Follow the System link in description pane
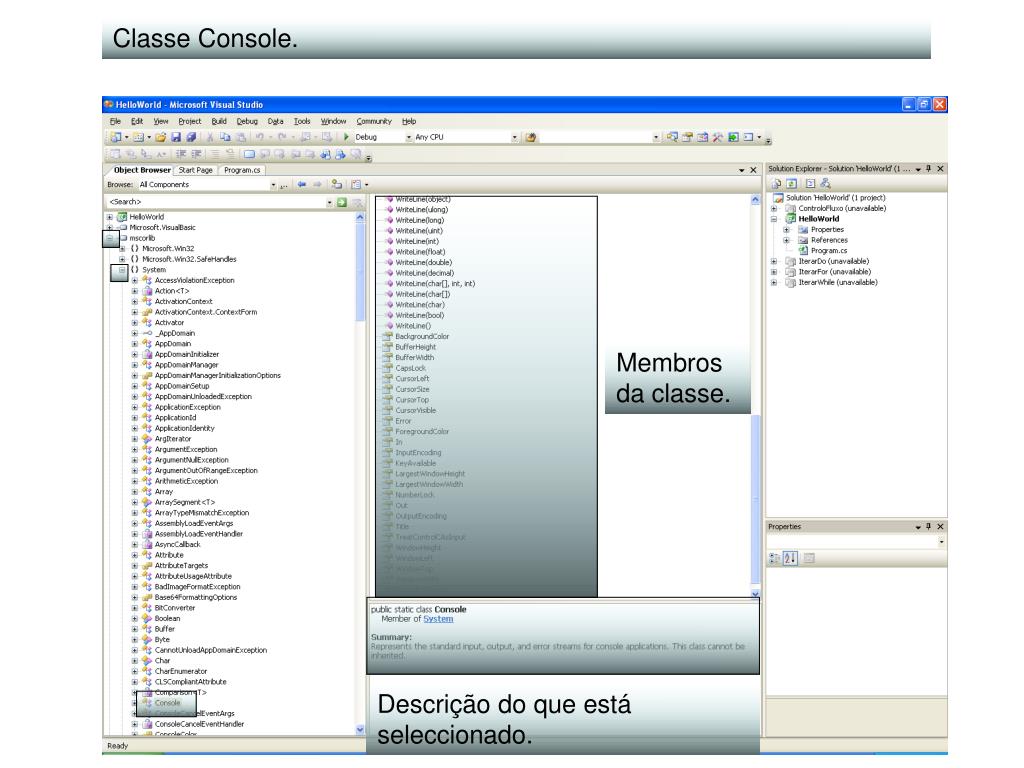This screenshot has width=1024, height=768. point(438,618)
